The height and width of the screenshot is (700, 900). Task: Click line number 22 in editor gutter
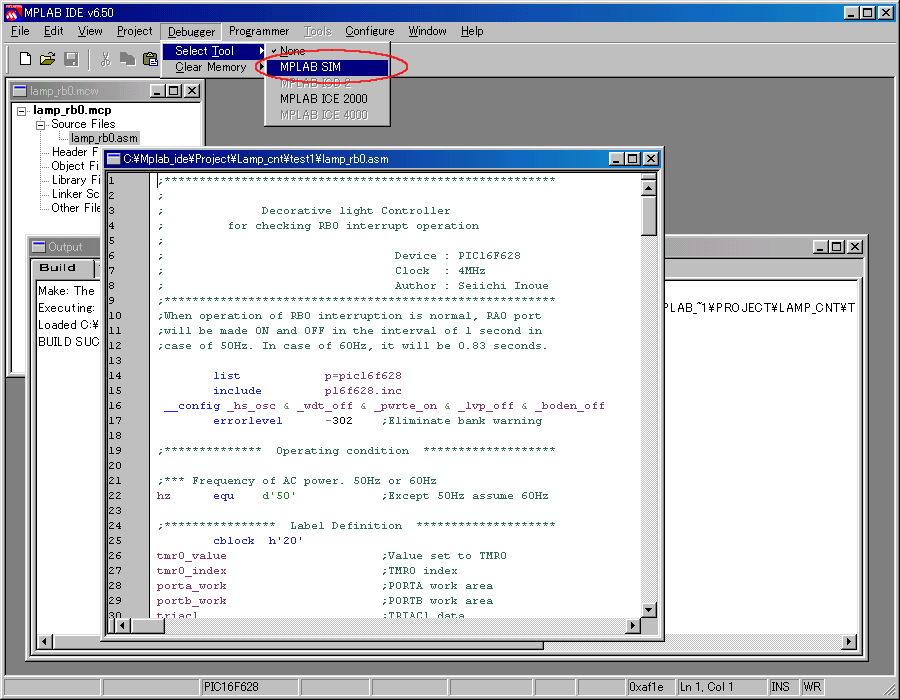[x=115, y=496]
